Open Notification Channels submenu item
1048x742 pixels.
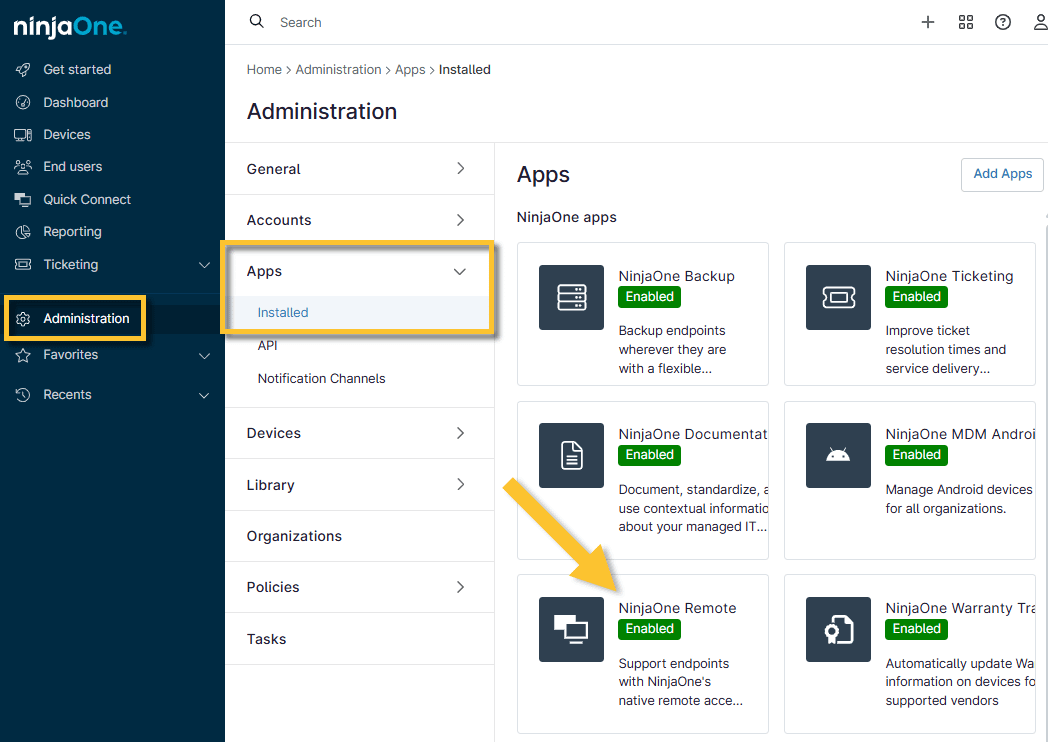[x=321, y=378]
